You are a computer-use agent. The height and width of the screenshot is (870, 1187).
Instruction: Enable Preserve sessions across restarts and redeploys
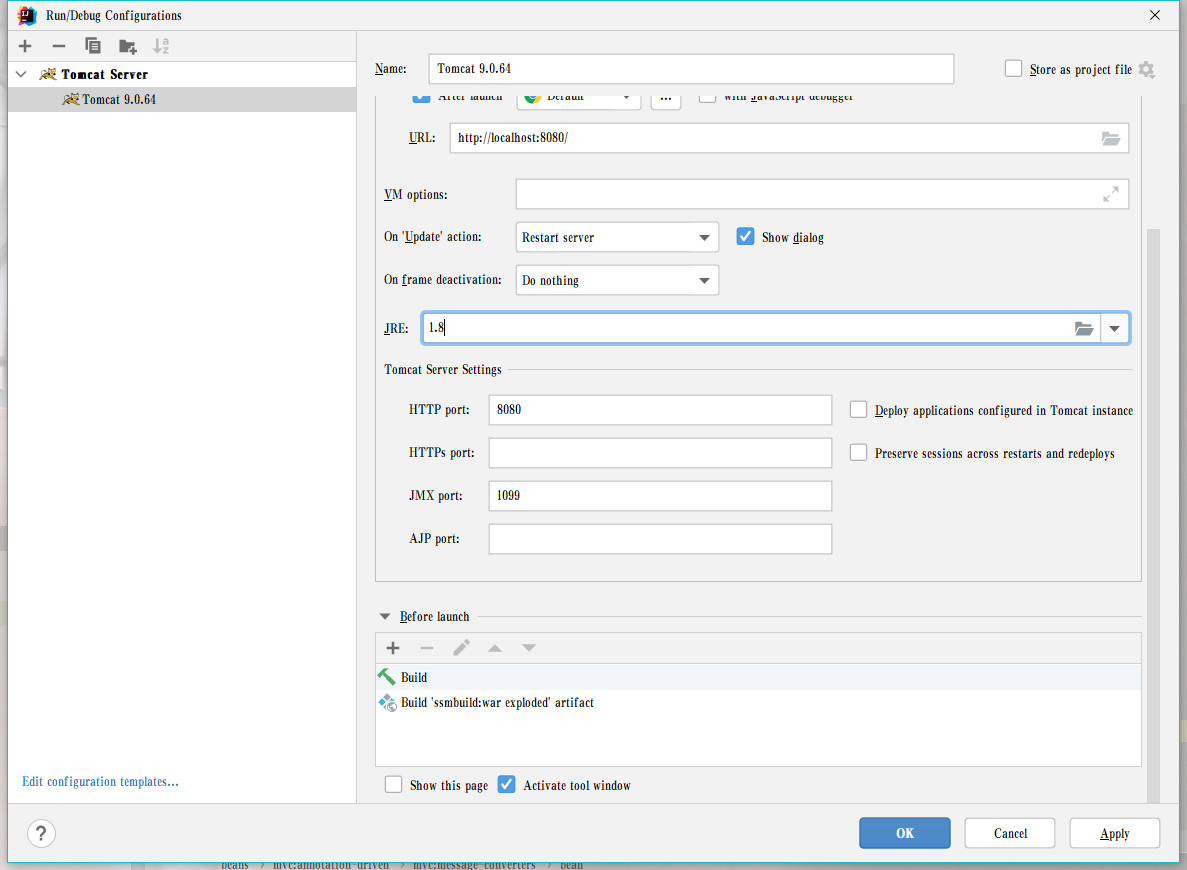click(858, 453)
